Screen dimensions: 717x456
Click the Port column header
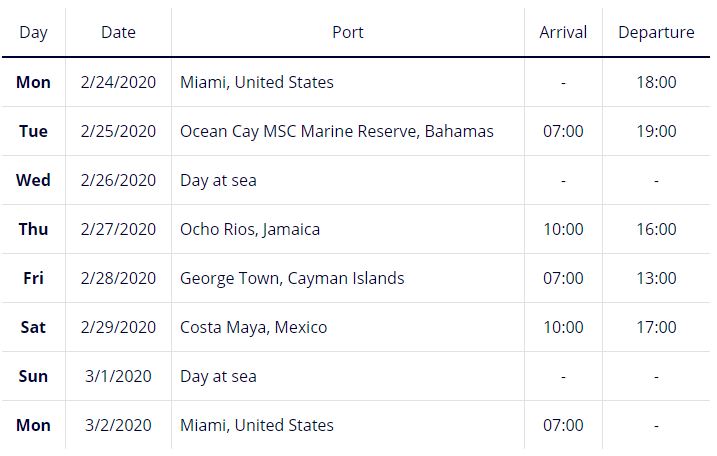[x=347, y=32]
